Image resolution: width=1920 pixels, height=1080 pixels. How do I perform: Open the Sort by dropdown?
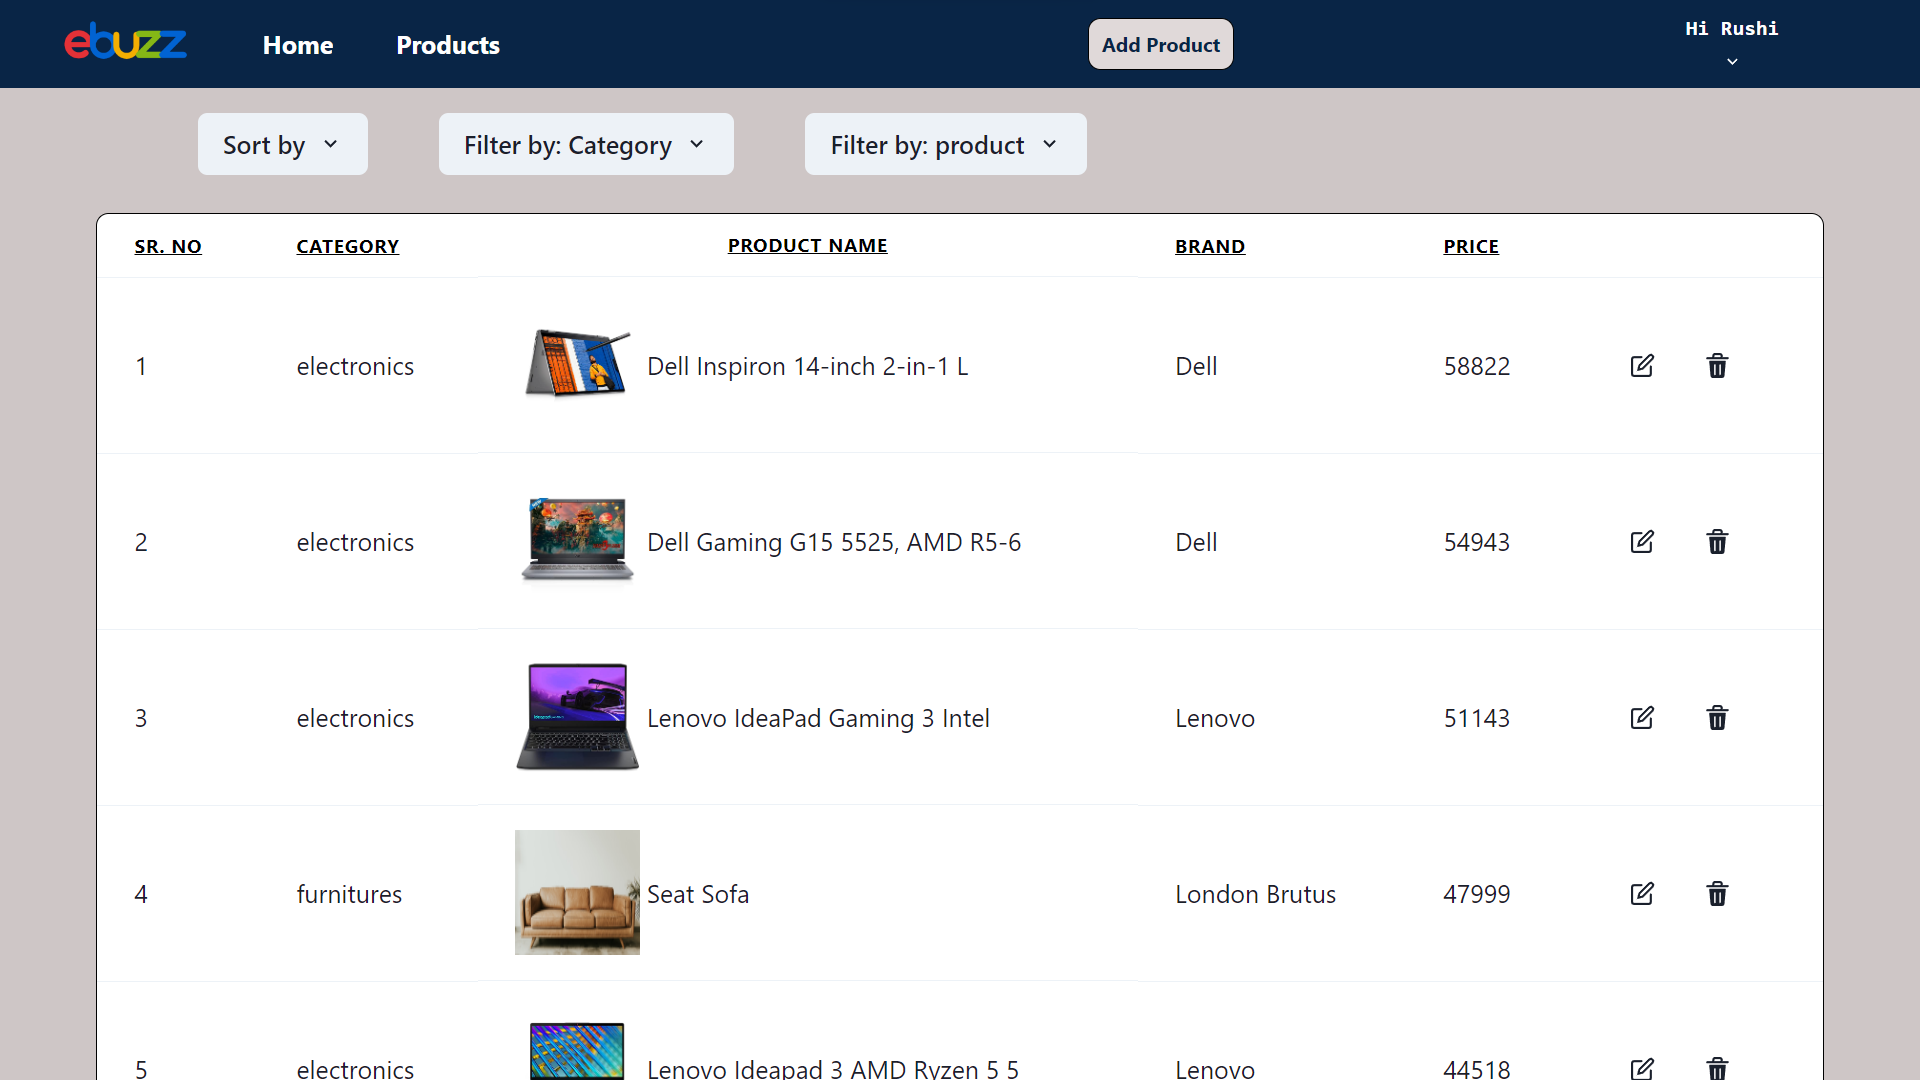coord(283,144)
